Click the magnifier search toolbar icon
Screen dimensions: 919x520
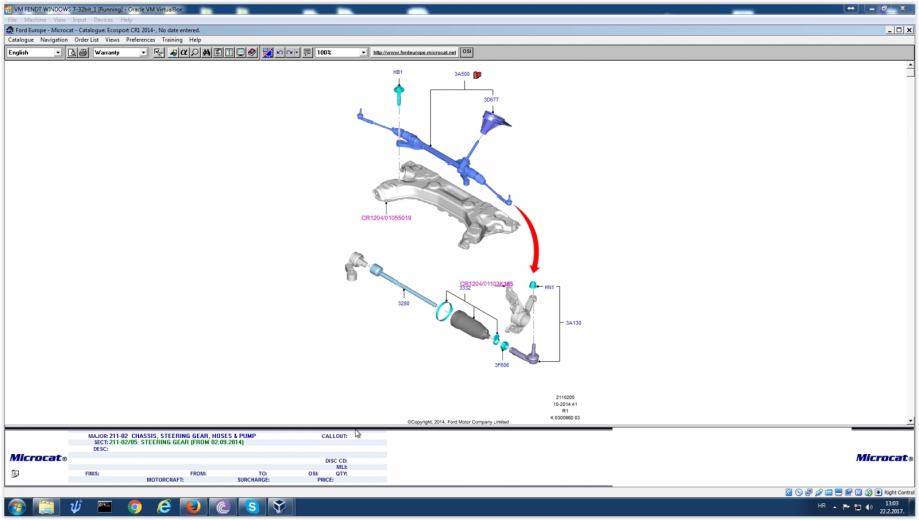[x=195, y=52]
